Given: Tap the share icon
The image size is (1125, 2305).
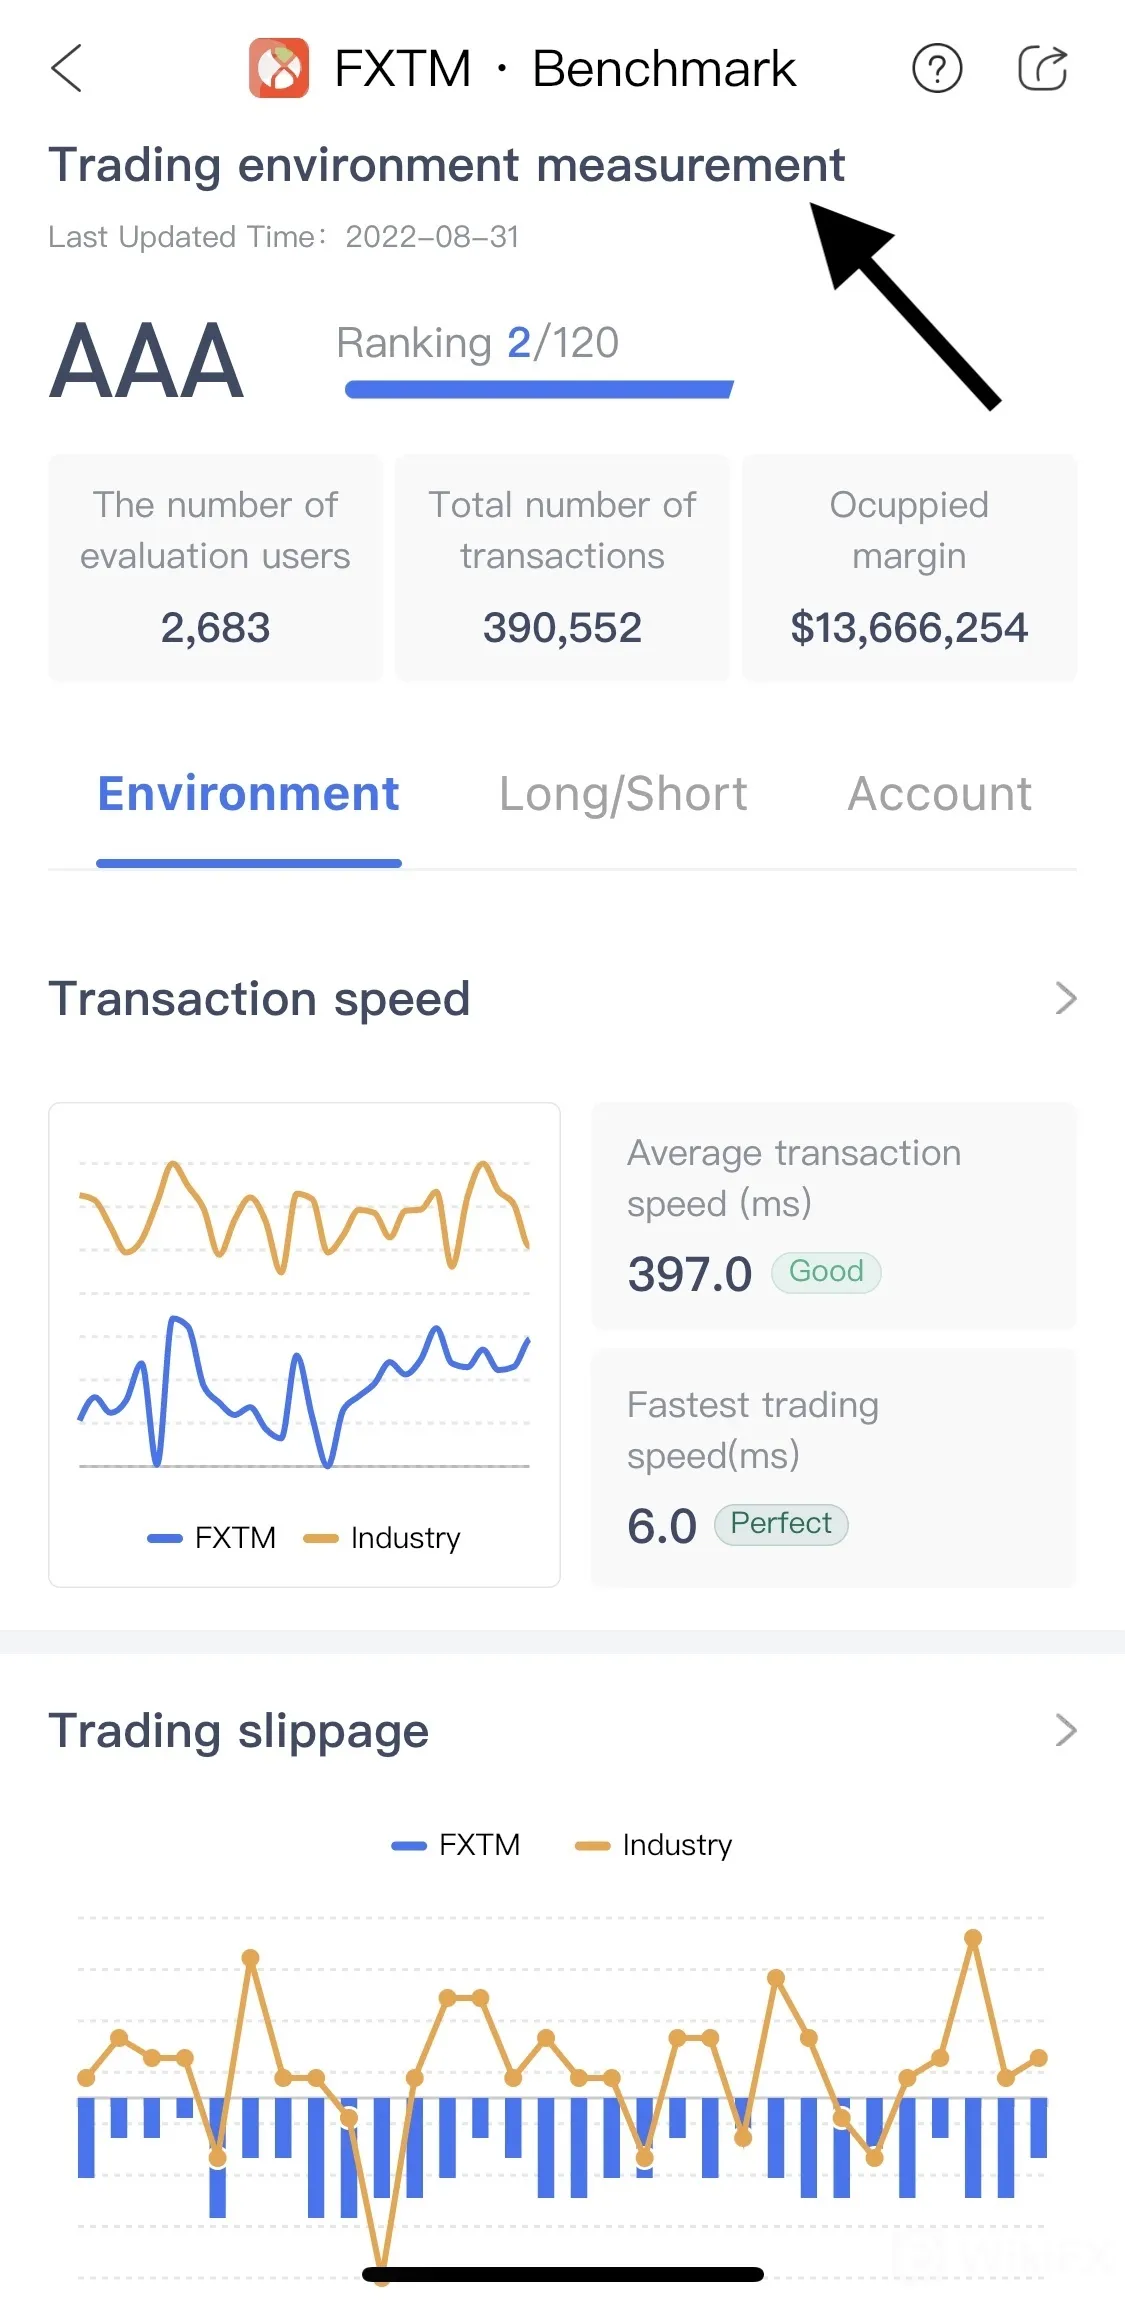Looking at the screenshot, I should (x=1043, y=69).
